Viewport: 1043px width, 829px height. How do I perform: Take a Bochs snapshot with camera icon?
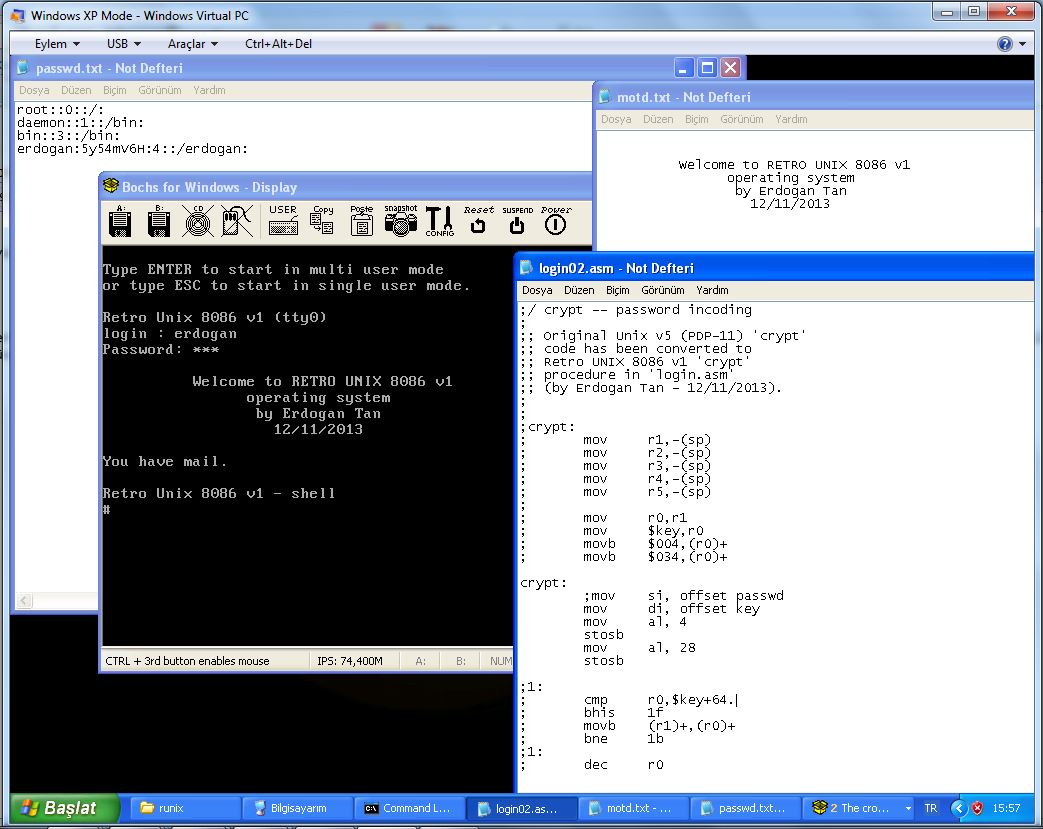[400, 221]
